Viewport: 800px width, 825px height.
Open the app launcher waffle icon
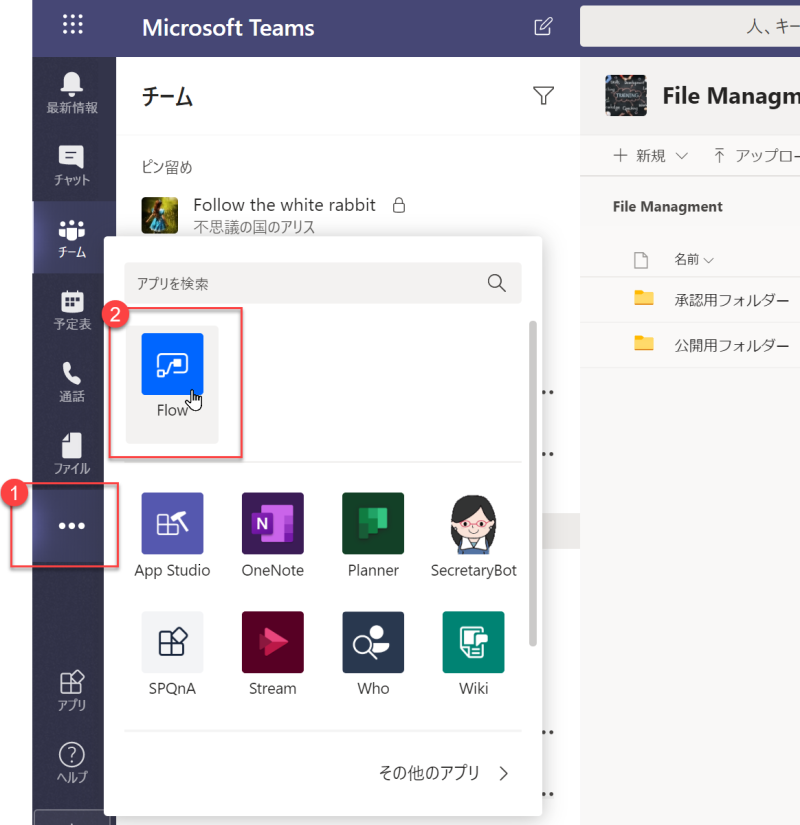coord(73,24)
